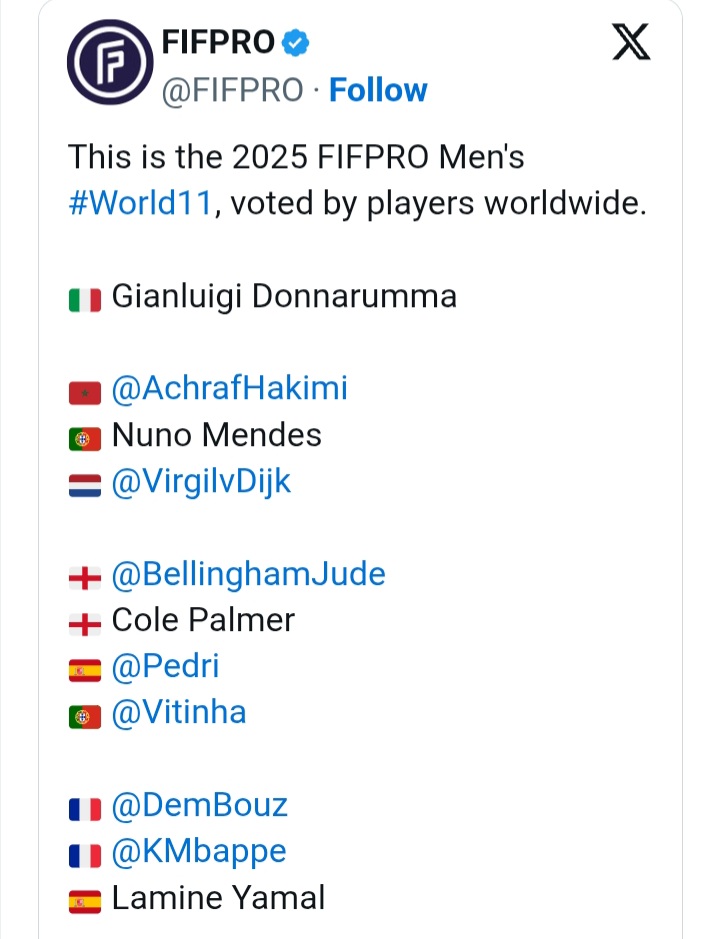This screenshot has height=939, width=720.
Task: Follow the FIFPRO account
Action: (378, 90)
